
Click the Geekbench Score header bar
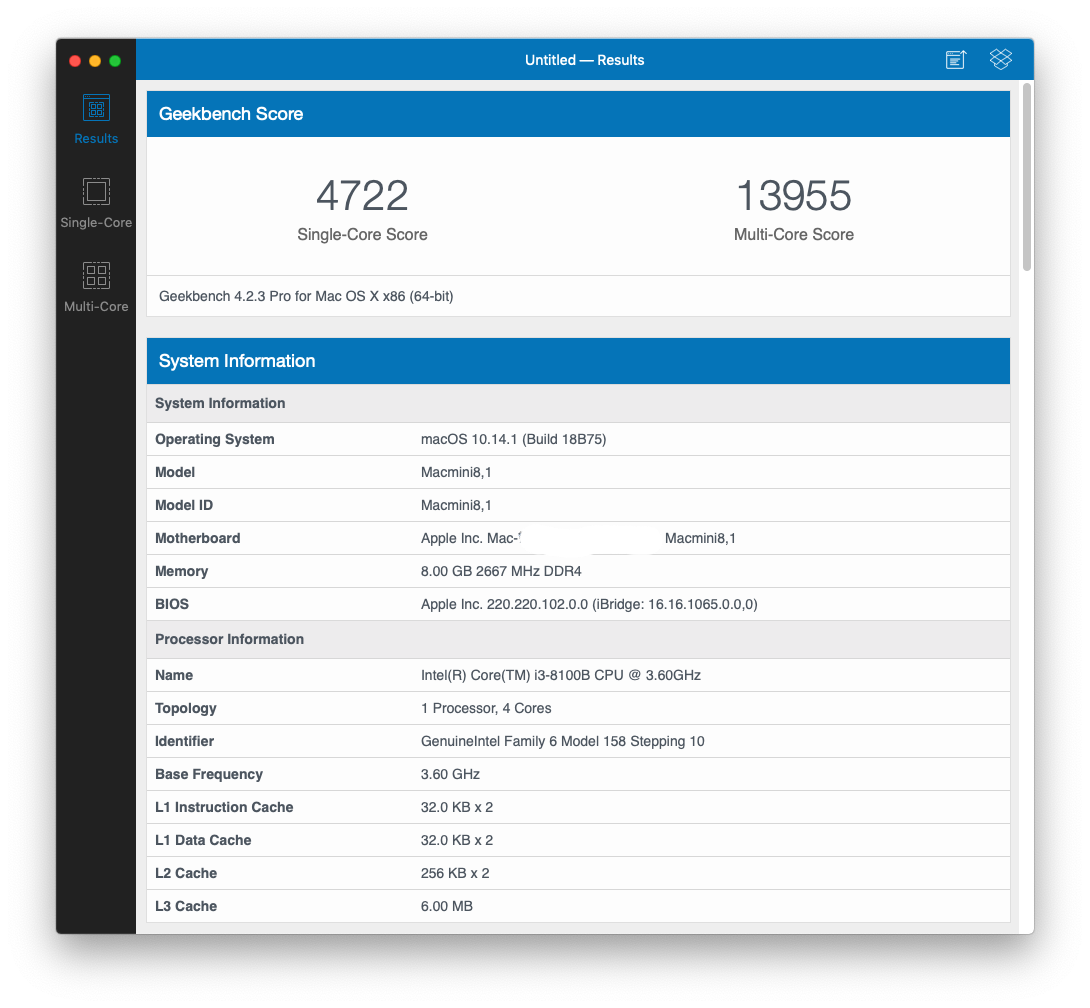[578, 113]
